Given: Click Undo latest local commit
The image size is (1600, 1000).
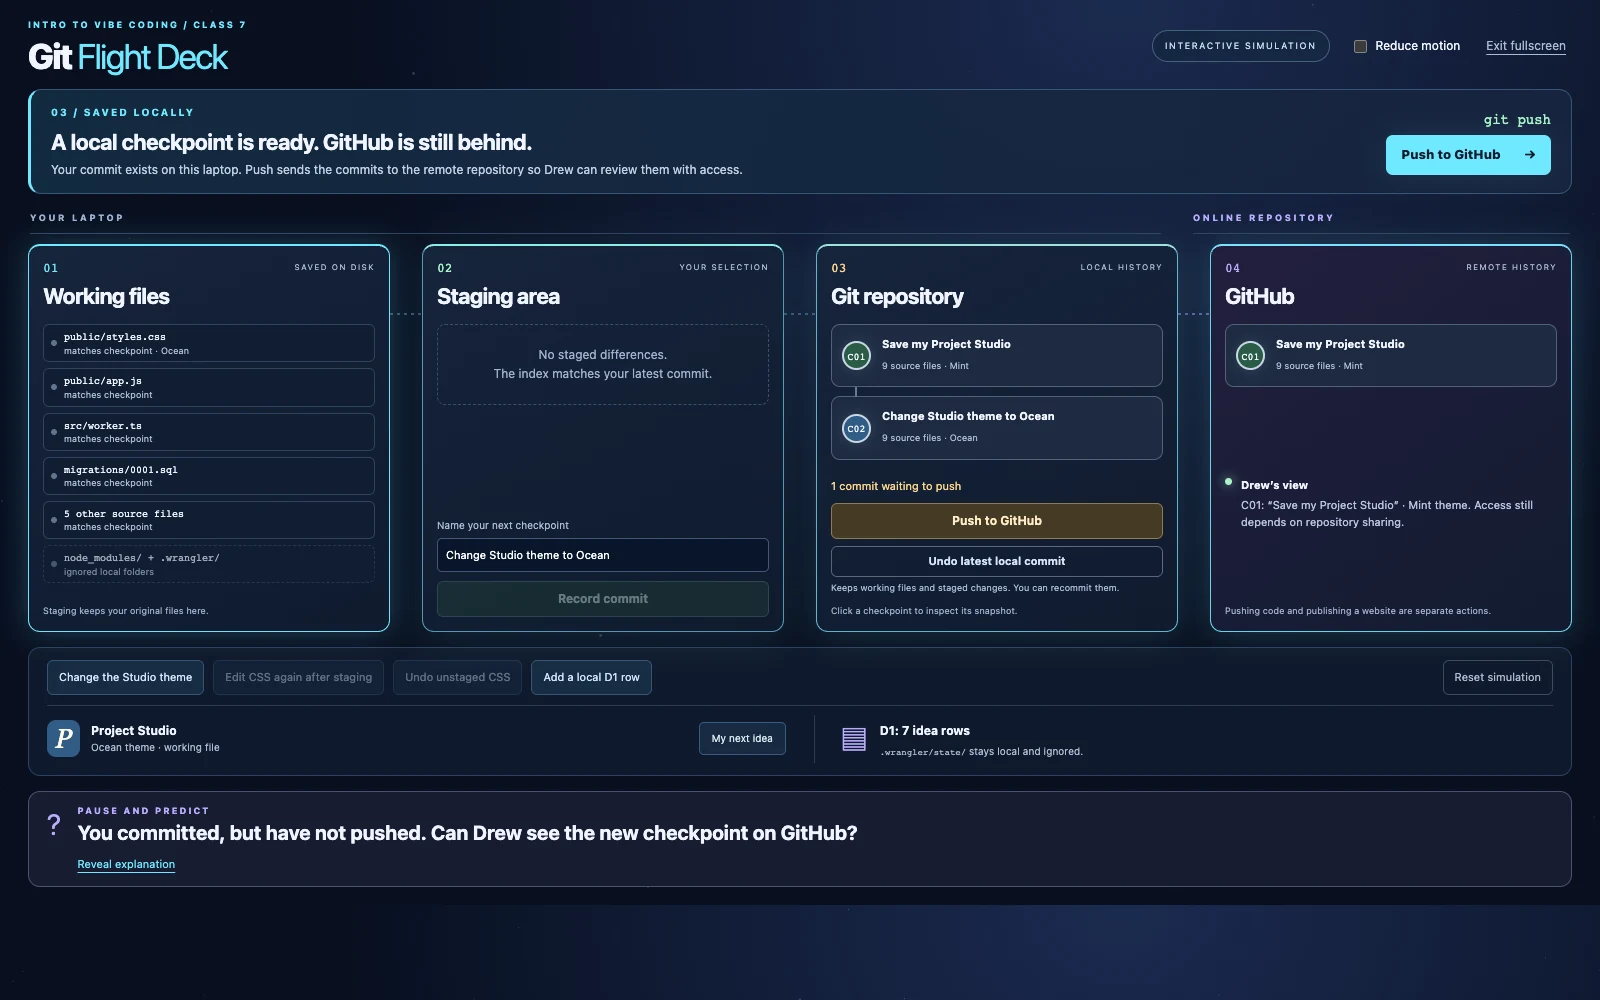Looking at the screenshot, I should tap(996, 561).
